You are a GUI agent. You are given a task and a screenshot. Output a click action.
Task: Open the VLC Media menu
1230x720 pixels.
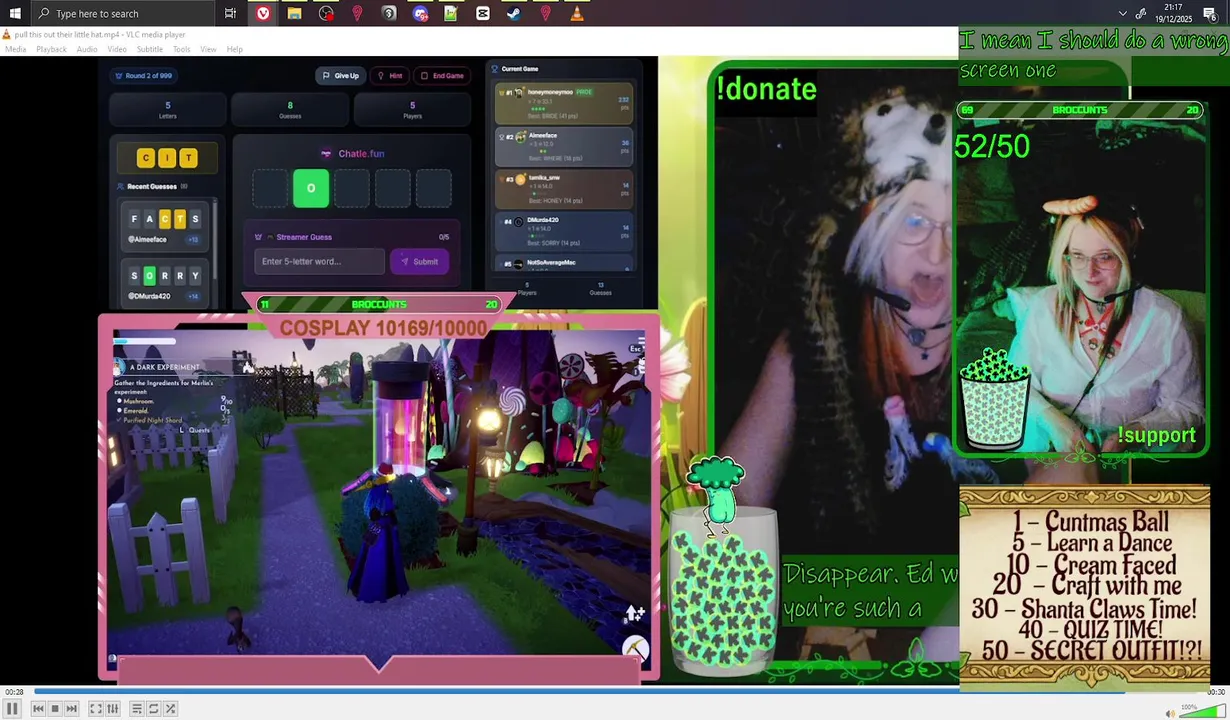(x=15, y=49)
